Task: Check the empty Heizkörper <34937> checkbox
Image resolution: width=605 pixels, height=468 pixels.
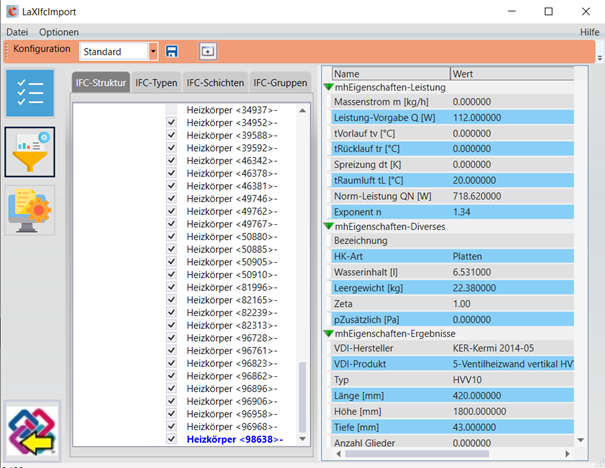Action: coord(171,110)
